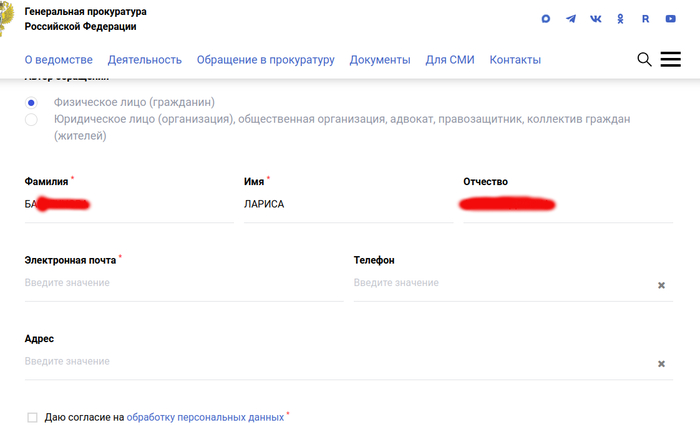Click the 'Контакты' navigation link
The width and height of the screenshot is (700, 435).
coord(515,60)
